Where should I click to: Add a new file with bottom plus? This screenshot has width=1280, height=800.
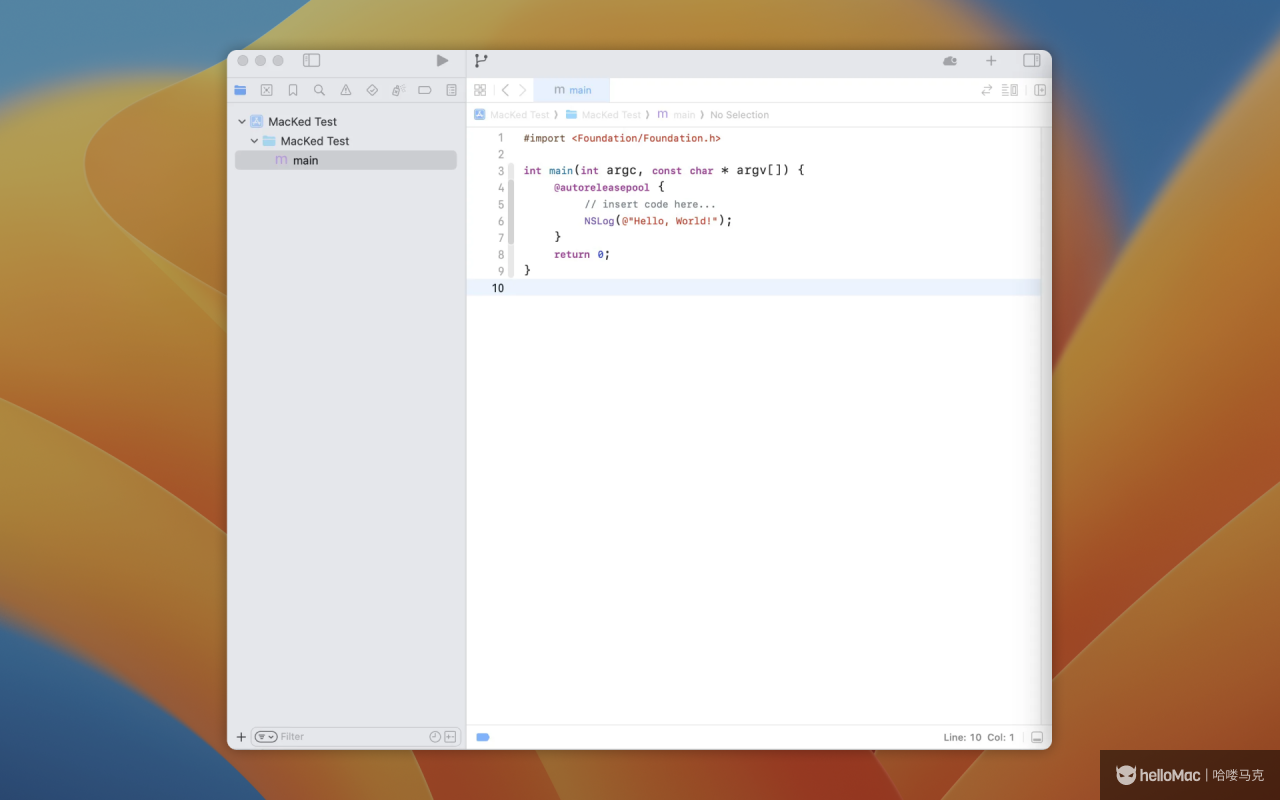coord(241,737)
